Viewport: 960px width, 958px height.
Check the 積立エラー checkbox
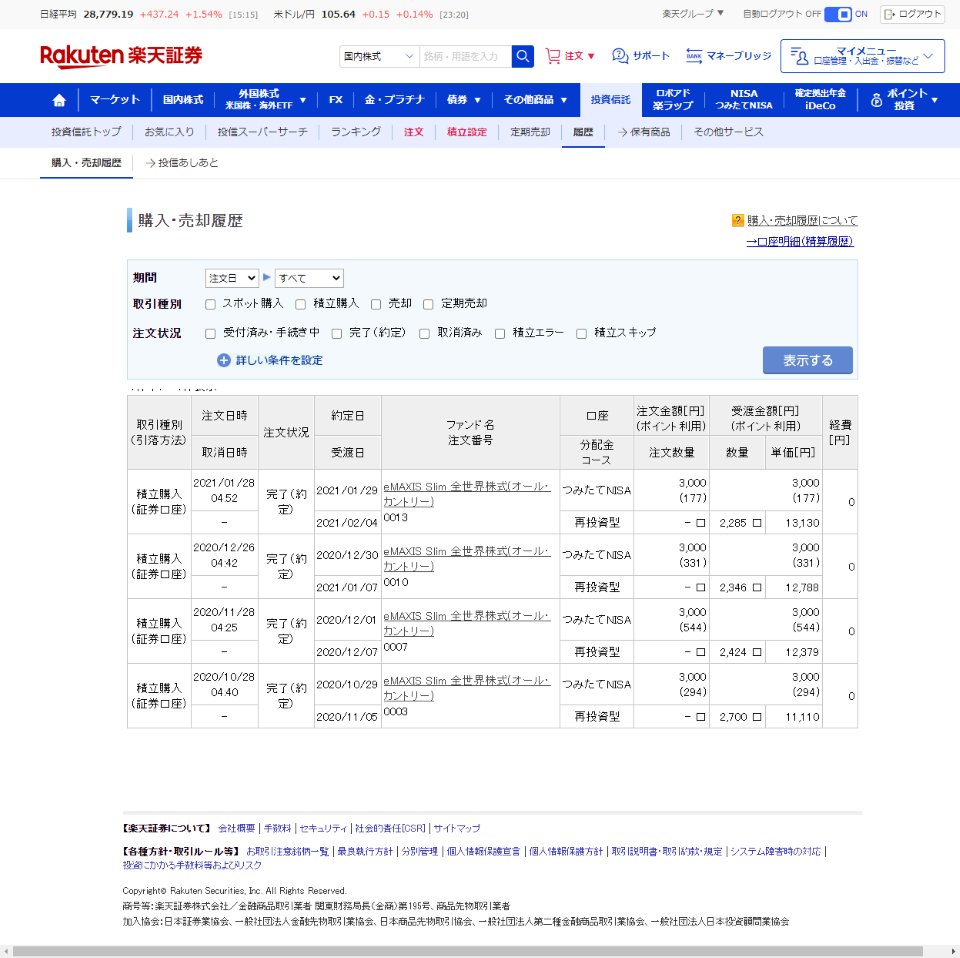(x=500, y=334)
